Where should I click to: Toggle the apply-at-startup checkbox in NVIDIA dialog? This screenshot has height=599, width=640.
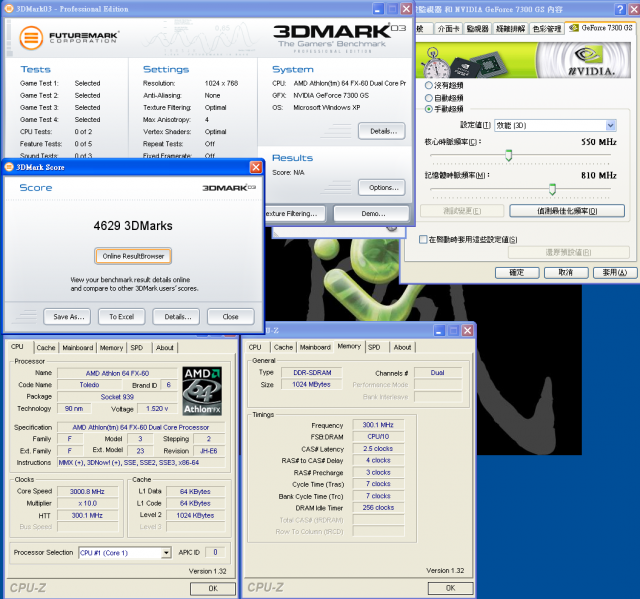tap(423, 239)
